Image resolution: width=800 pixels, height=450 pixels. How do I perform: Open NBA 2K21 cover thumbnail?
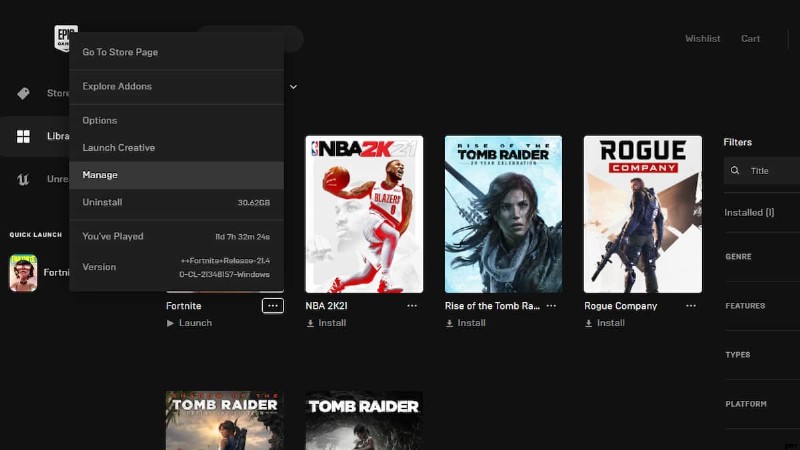[364, 214]
